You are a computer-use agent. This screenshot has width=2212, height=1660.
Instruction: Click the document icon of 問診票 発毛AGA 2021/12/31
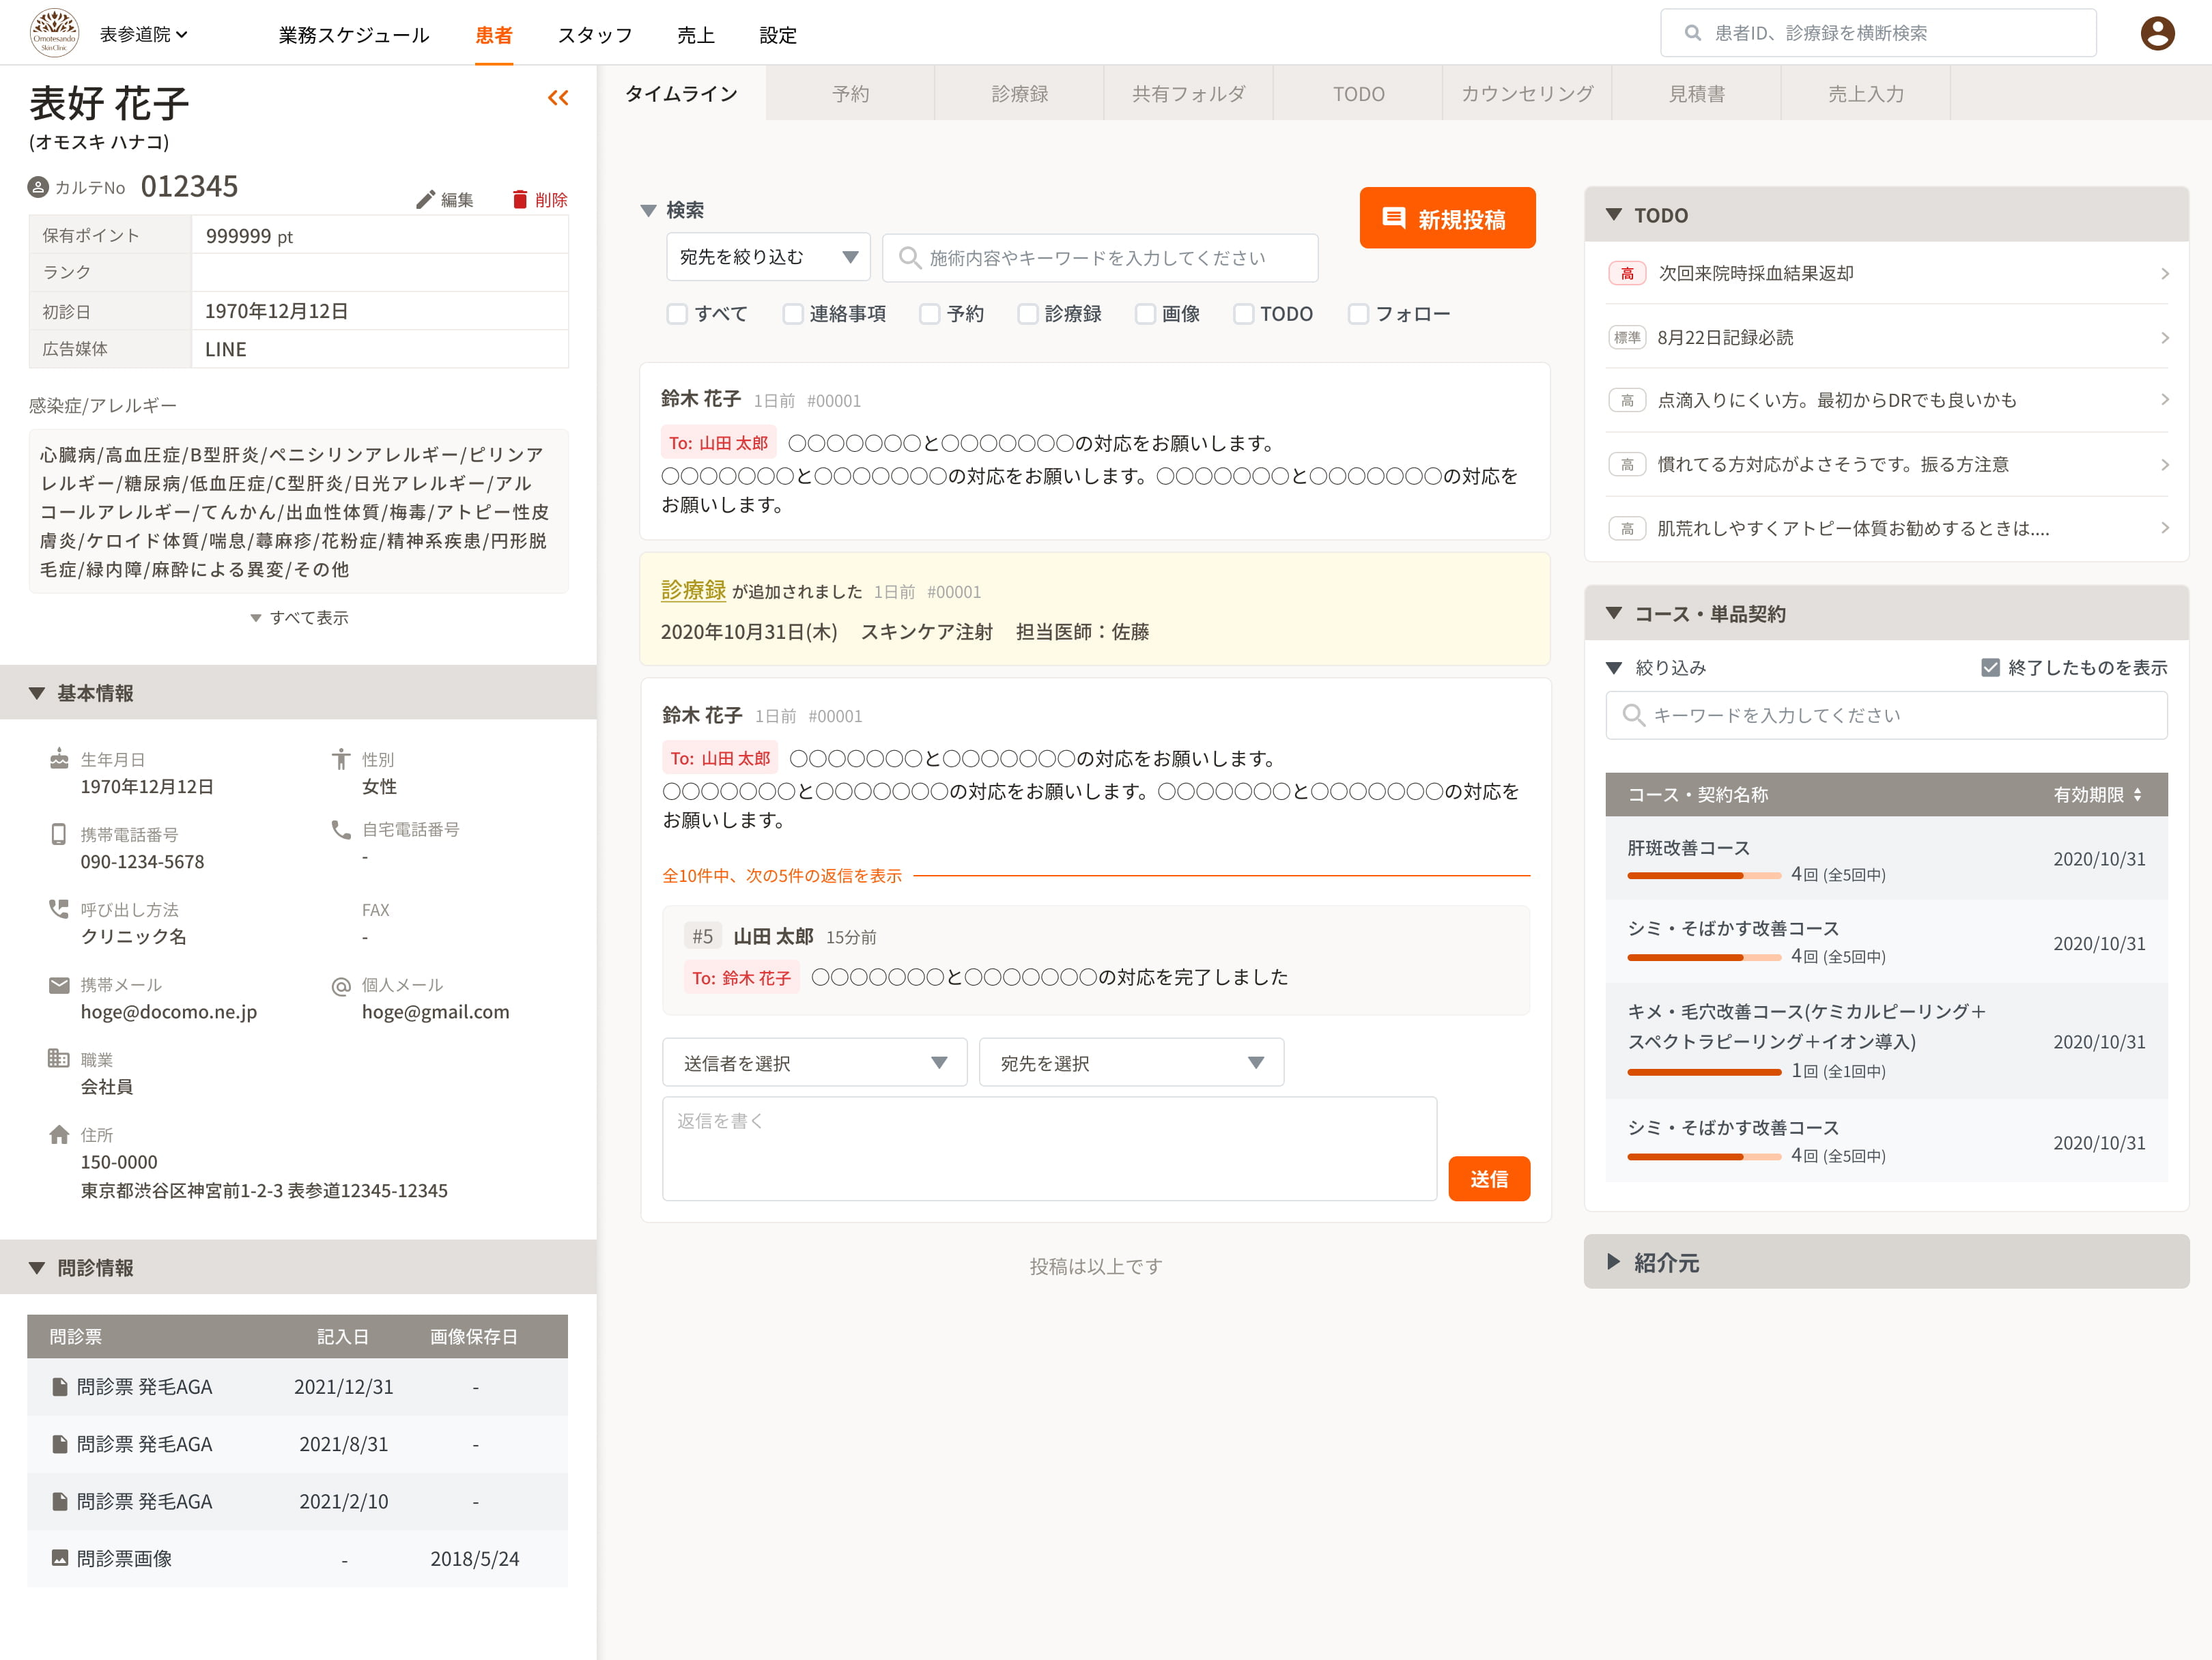[60, 1387]
